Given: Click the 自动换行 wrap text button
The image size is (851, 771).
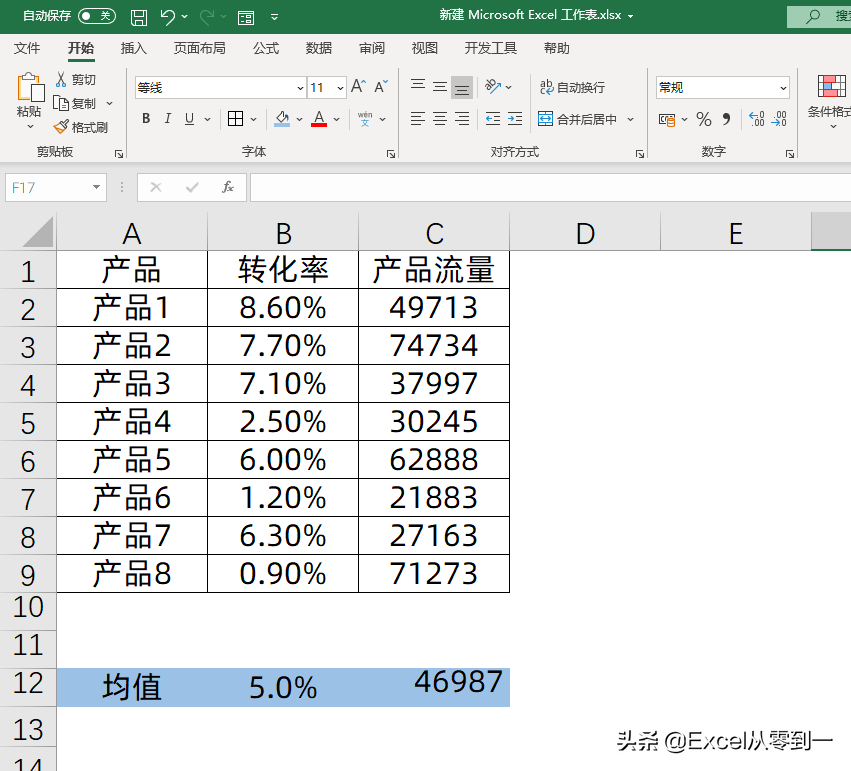Looking at the screenshot, I should pyautogui.click(x=572, y=87).
